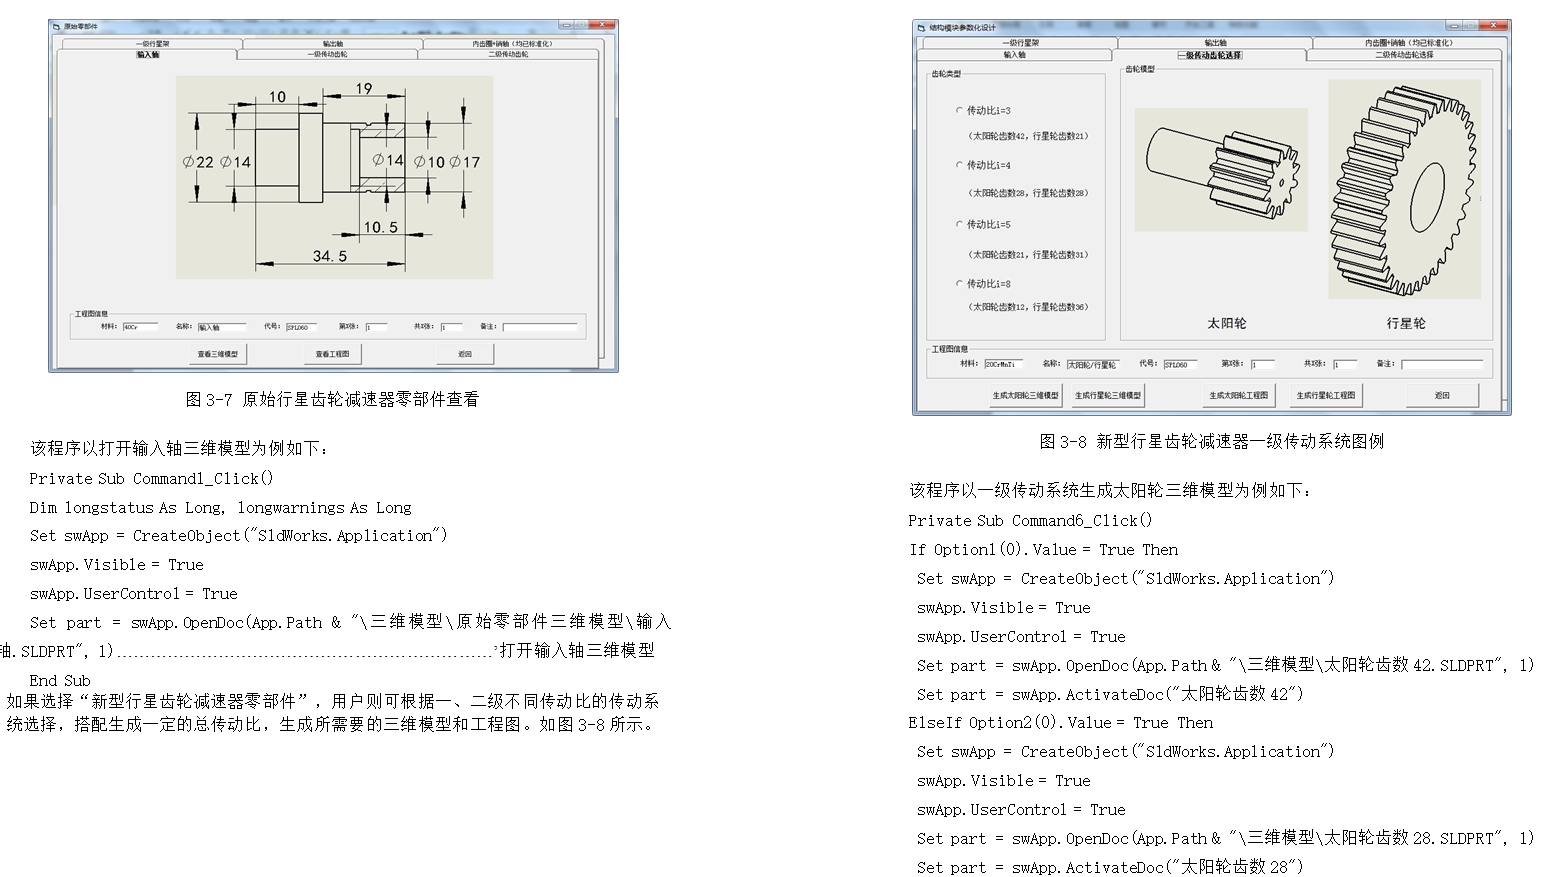Screen dimensions: 1541x877
Task: Select 传动比i=5 radio button
Action: click(983, 224)
